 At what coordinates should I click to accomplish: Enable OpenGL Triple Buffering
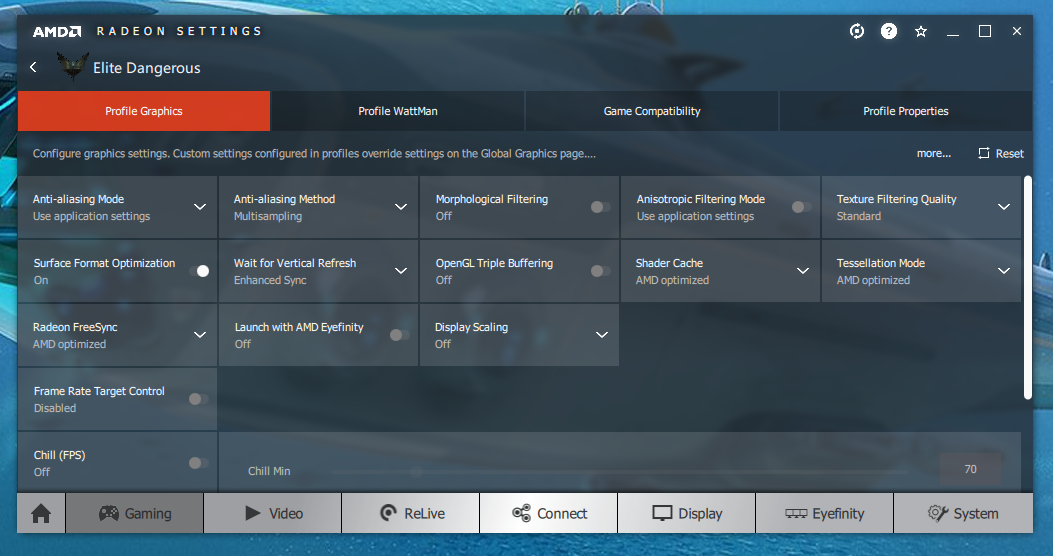click(x=600, y=271)
